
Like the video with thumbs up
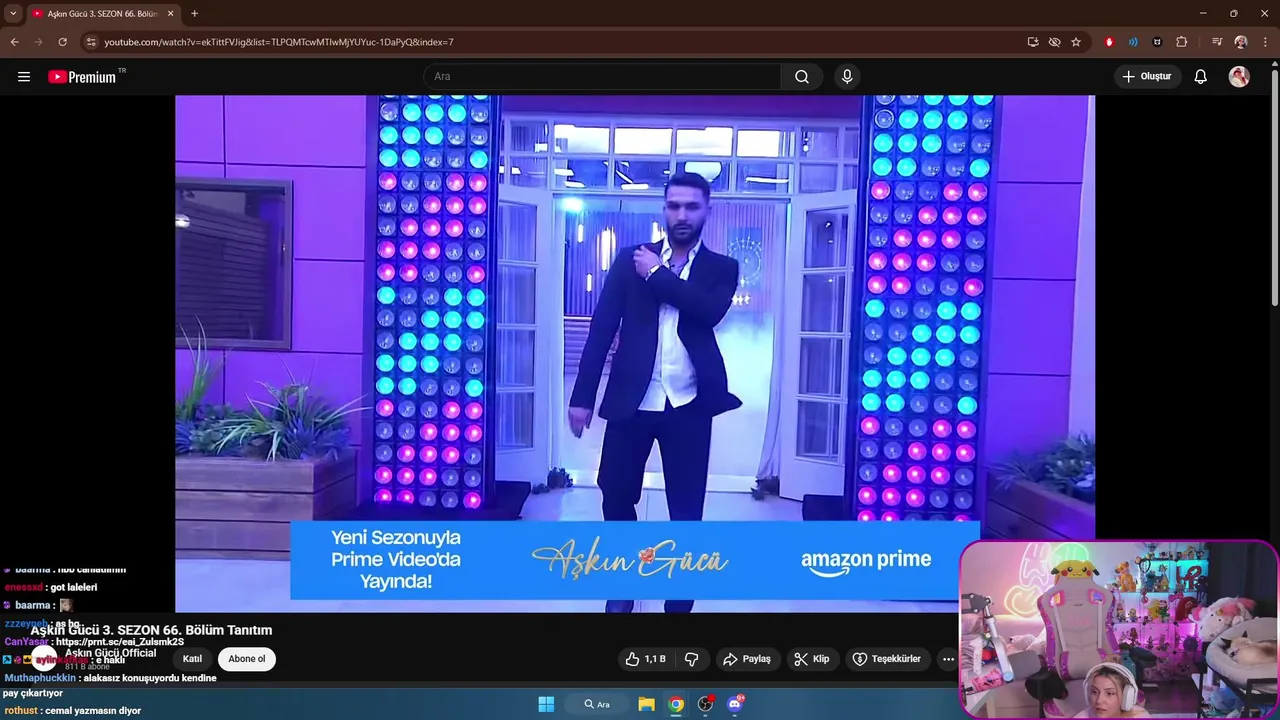point(645,659)
